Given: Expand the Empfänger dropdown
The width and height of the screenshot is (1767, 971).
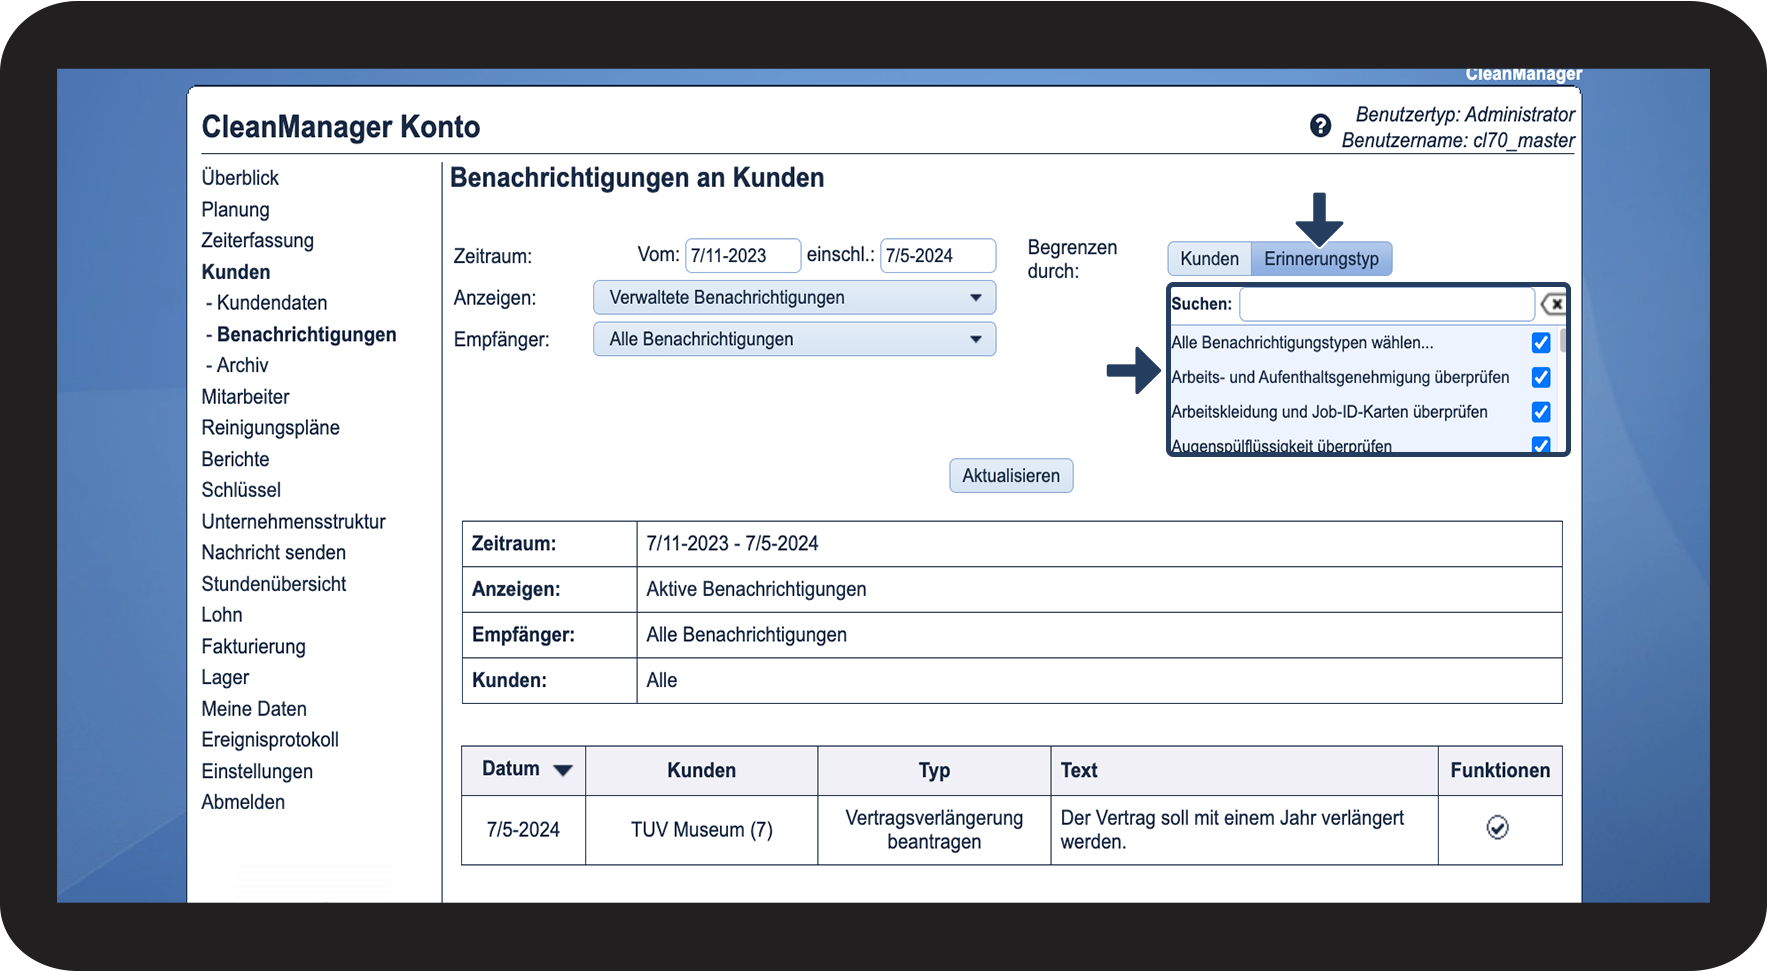Looking at the screenshot, I should pyautogui.click(x=795, y=339).
